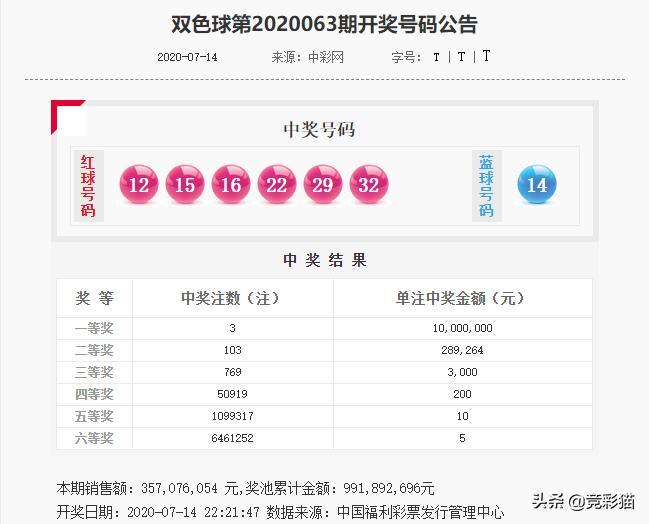Click third prize amount 3,000
The width and height of the screenshot is (649, 524).
coord(462,373)
